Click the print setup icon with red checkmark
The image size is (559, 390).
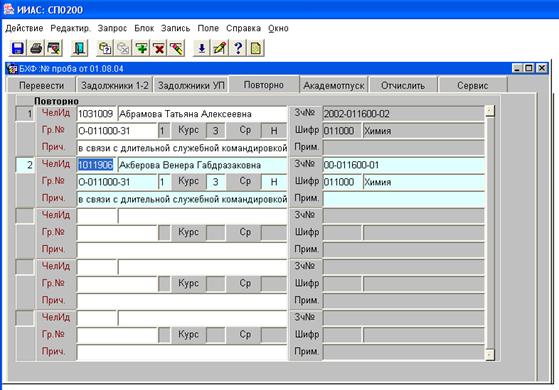54,48
